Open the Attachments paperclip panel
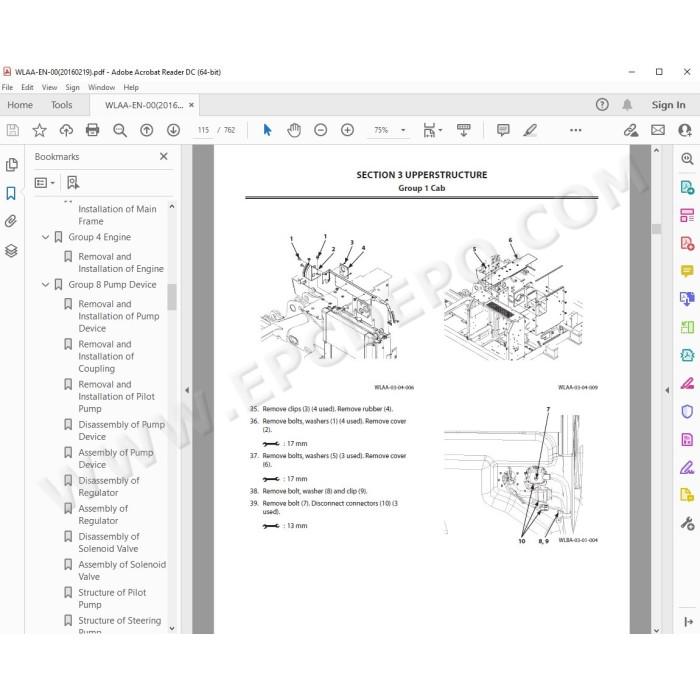This screenshot has width=700, height=700. (x=11, y=221)
